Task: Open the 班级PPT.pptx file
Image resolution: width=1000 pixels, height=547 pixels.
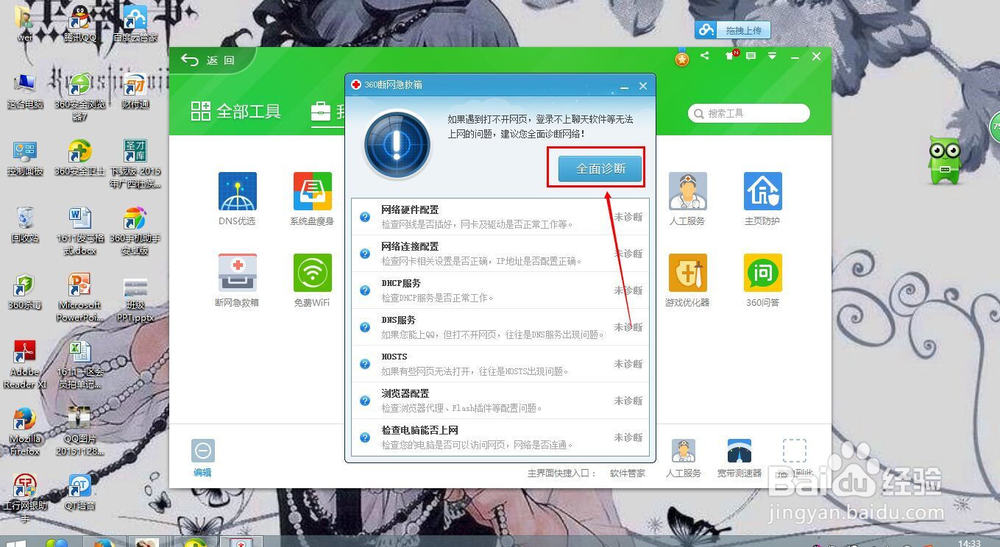Action: click(x=135, y=300)
